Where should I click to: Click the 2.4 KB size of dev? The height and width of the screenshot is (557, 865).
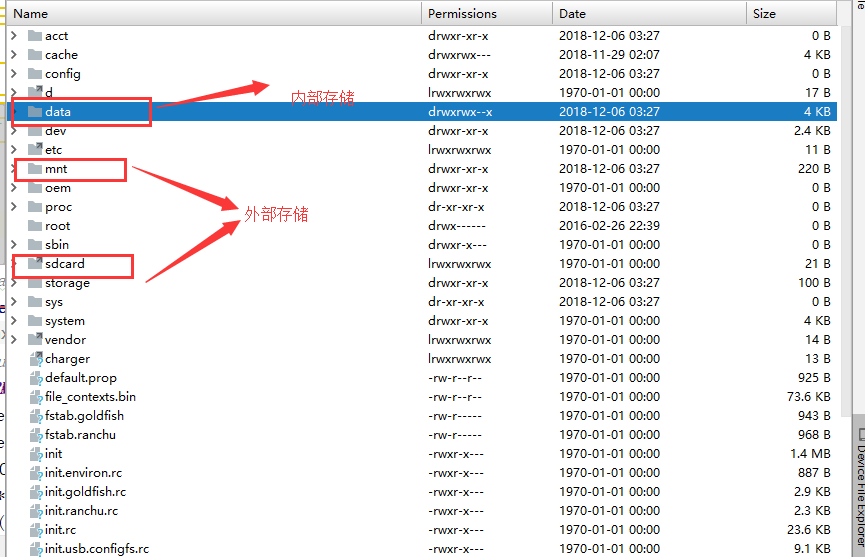[x=812, y=131]
